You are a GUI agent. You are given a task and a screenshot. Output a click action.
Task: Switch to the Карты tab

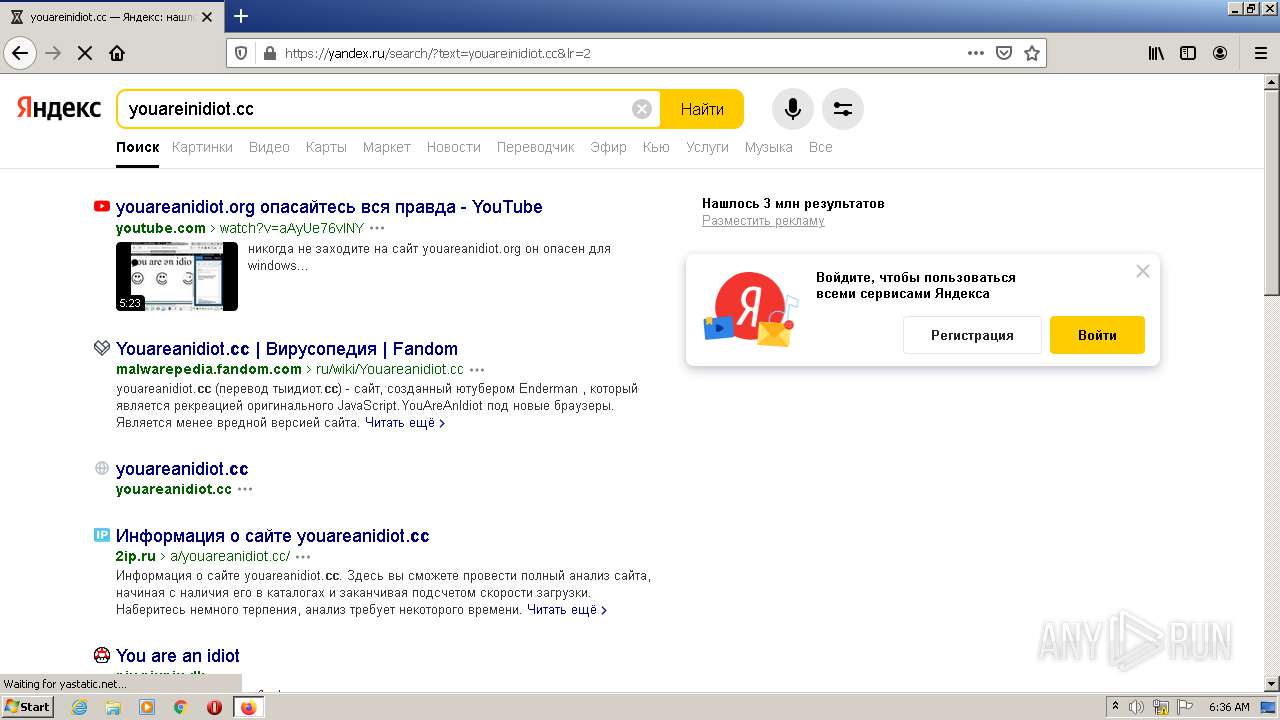pos(326,147)
